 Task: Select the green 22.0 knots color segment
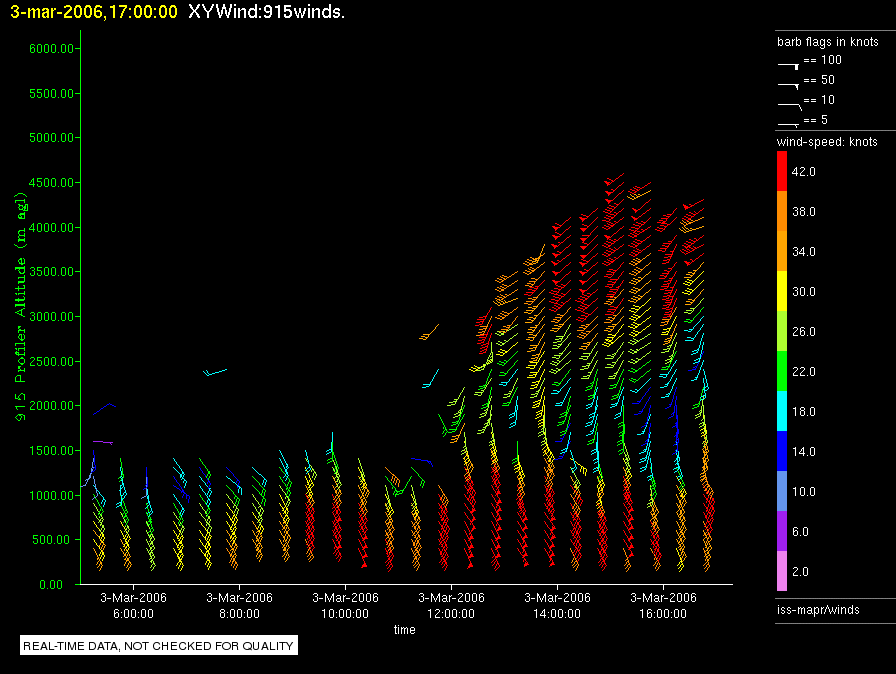pos(783,371)
